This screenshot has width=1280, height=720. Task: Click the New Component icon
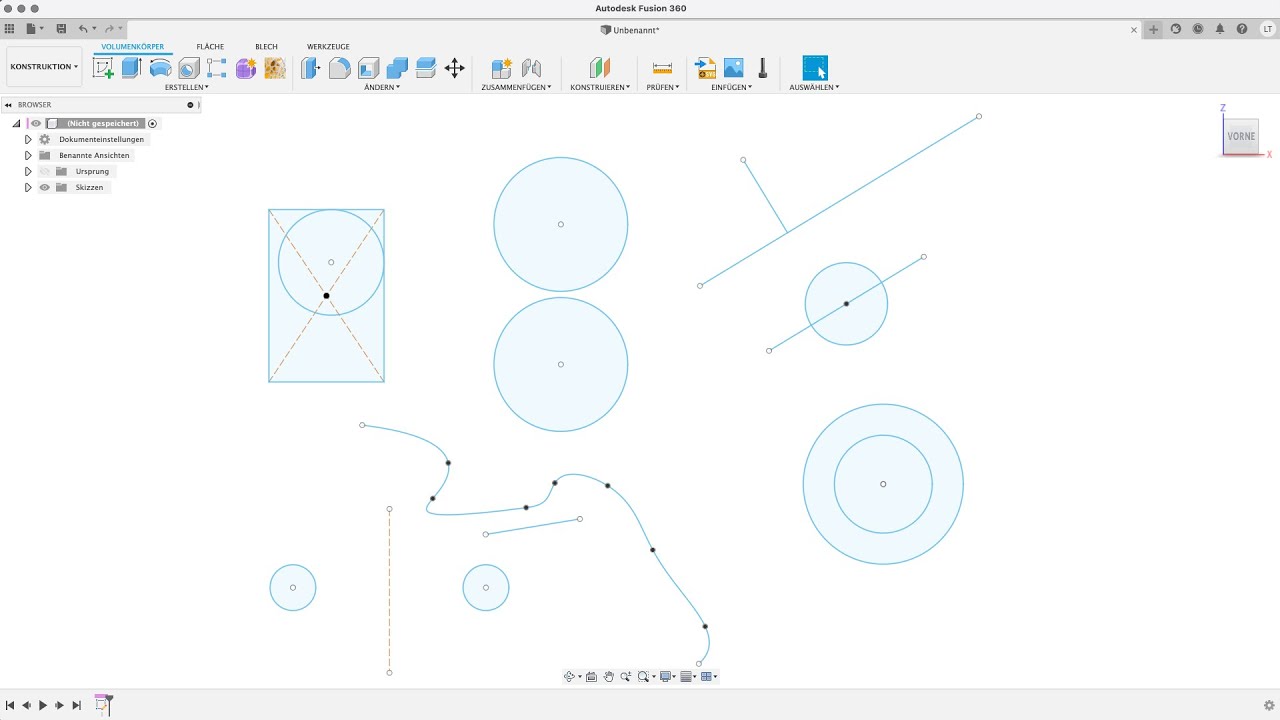pyautogui.click(x=502, y=68)
